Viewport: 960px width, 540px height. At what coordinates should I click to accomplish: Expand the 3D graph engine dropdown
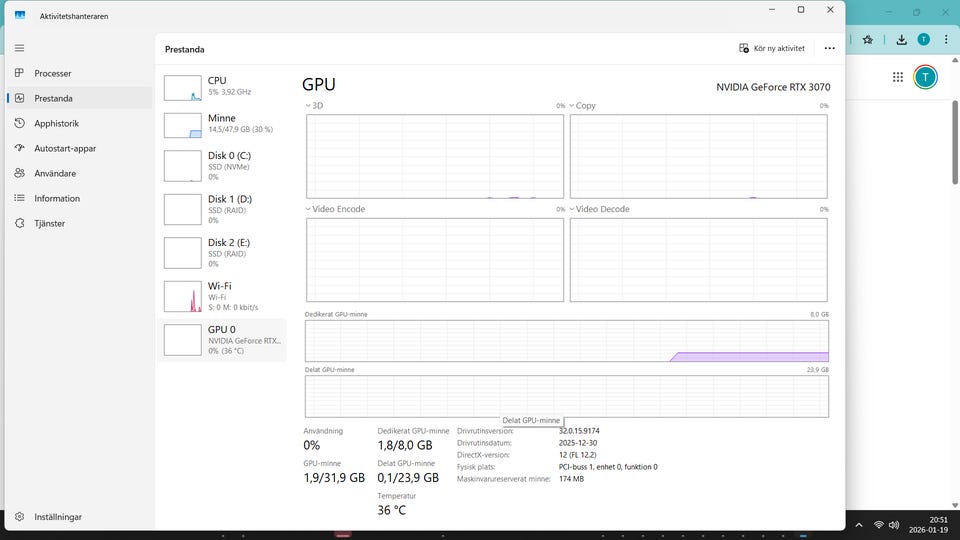coord(308,105)
